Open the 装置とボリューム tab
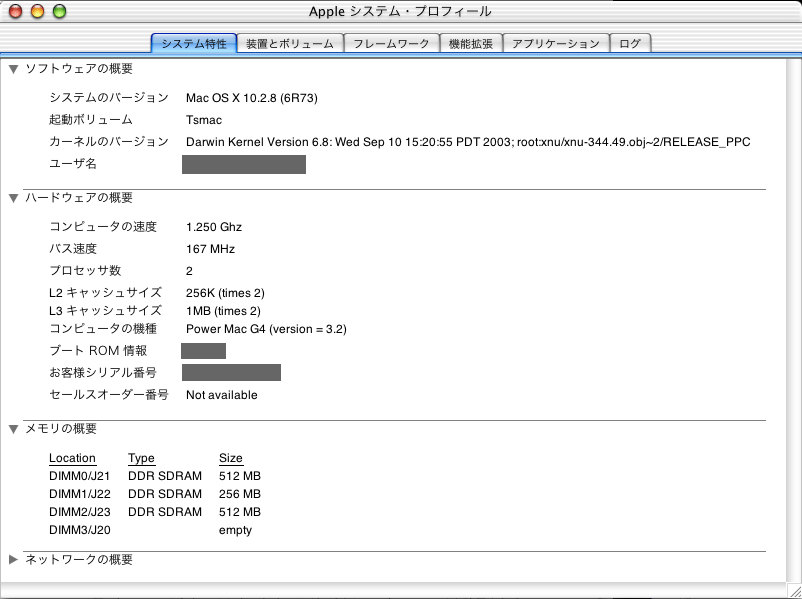 coord(290,43)
